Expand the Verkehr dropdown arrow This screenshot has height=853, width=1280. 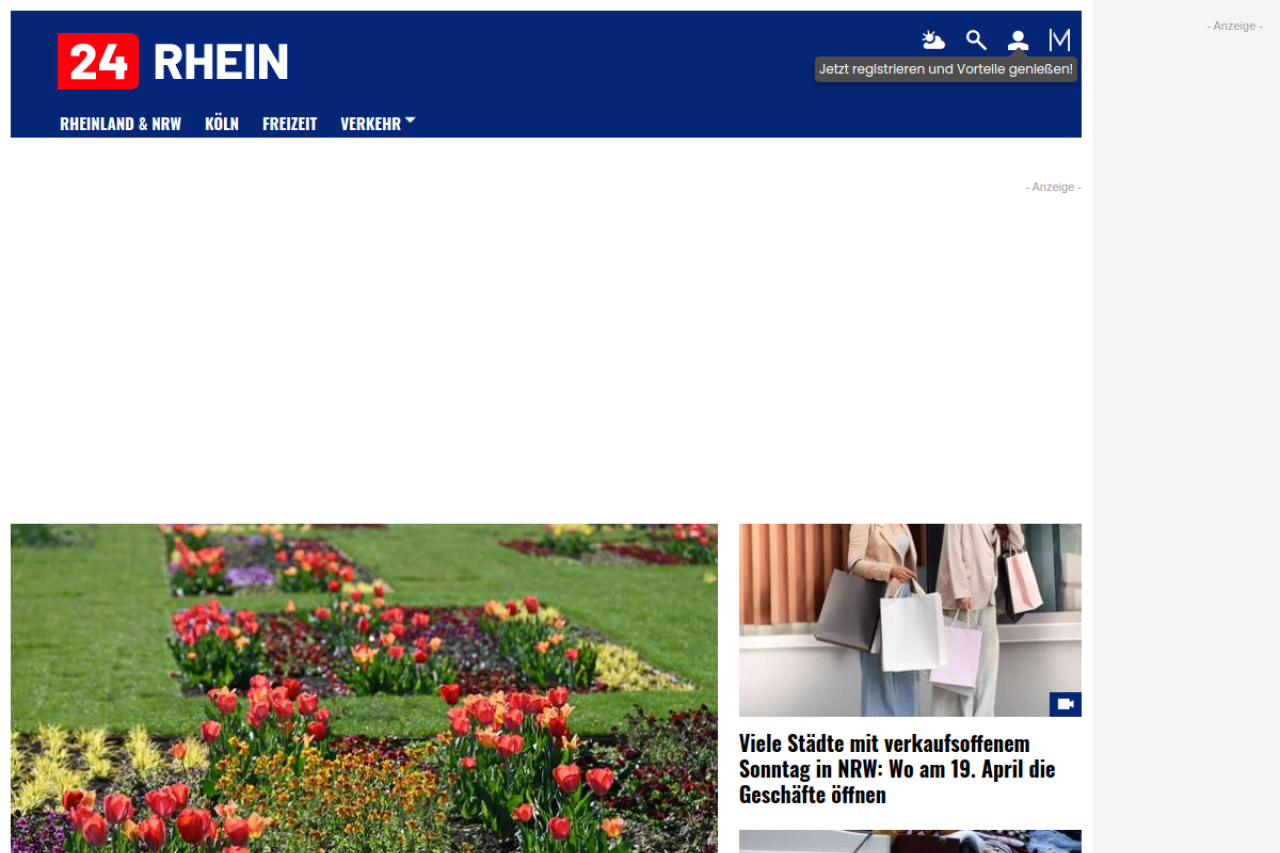(x=410, y=121)
